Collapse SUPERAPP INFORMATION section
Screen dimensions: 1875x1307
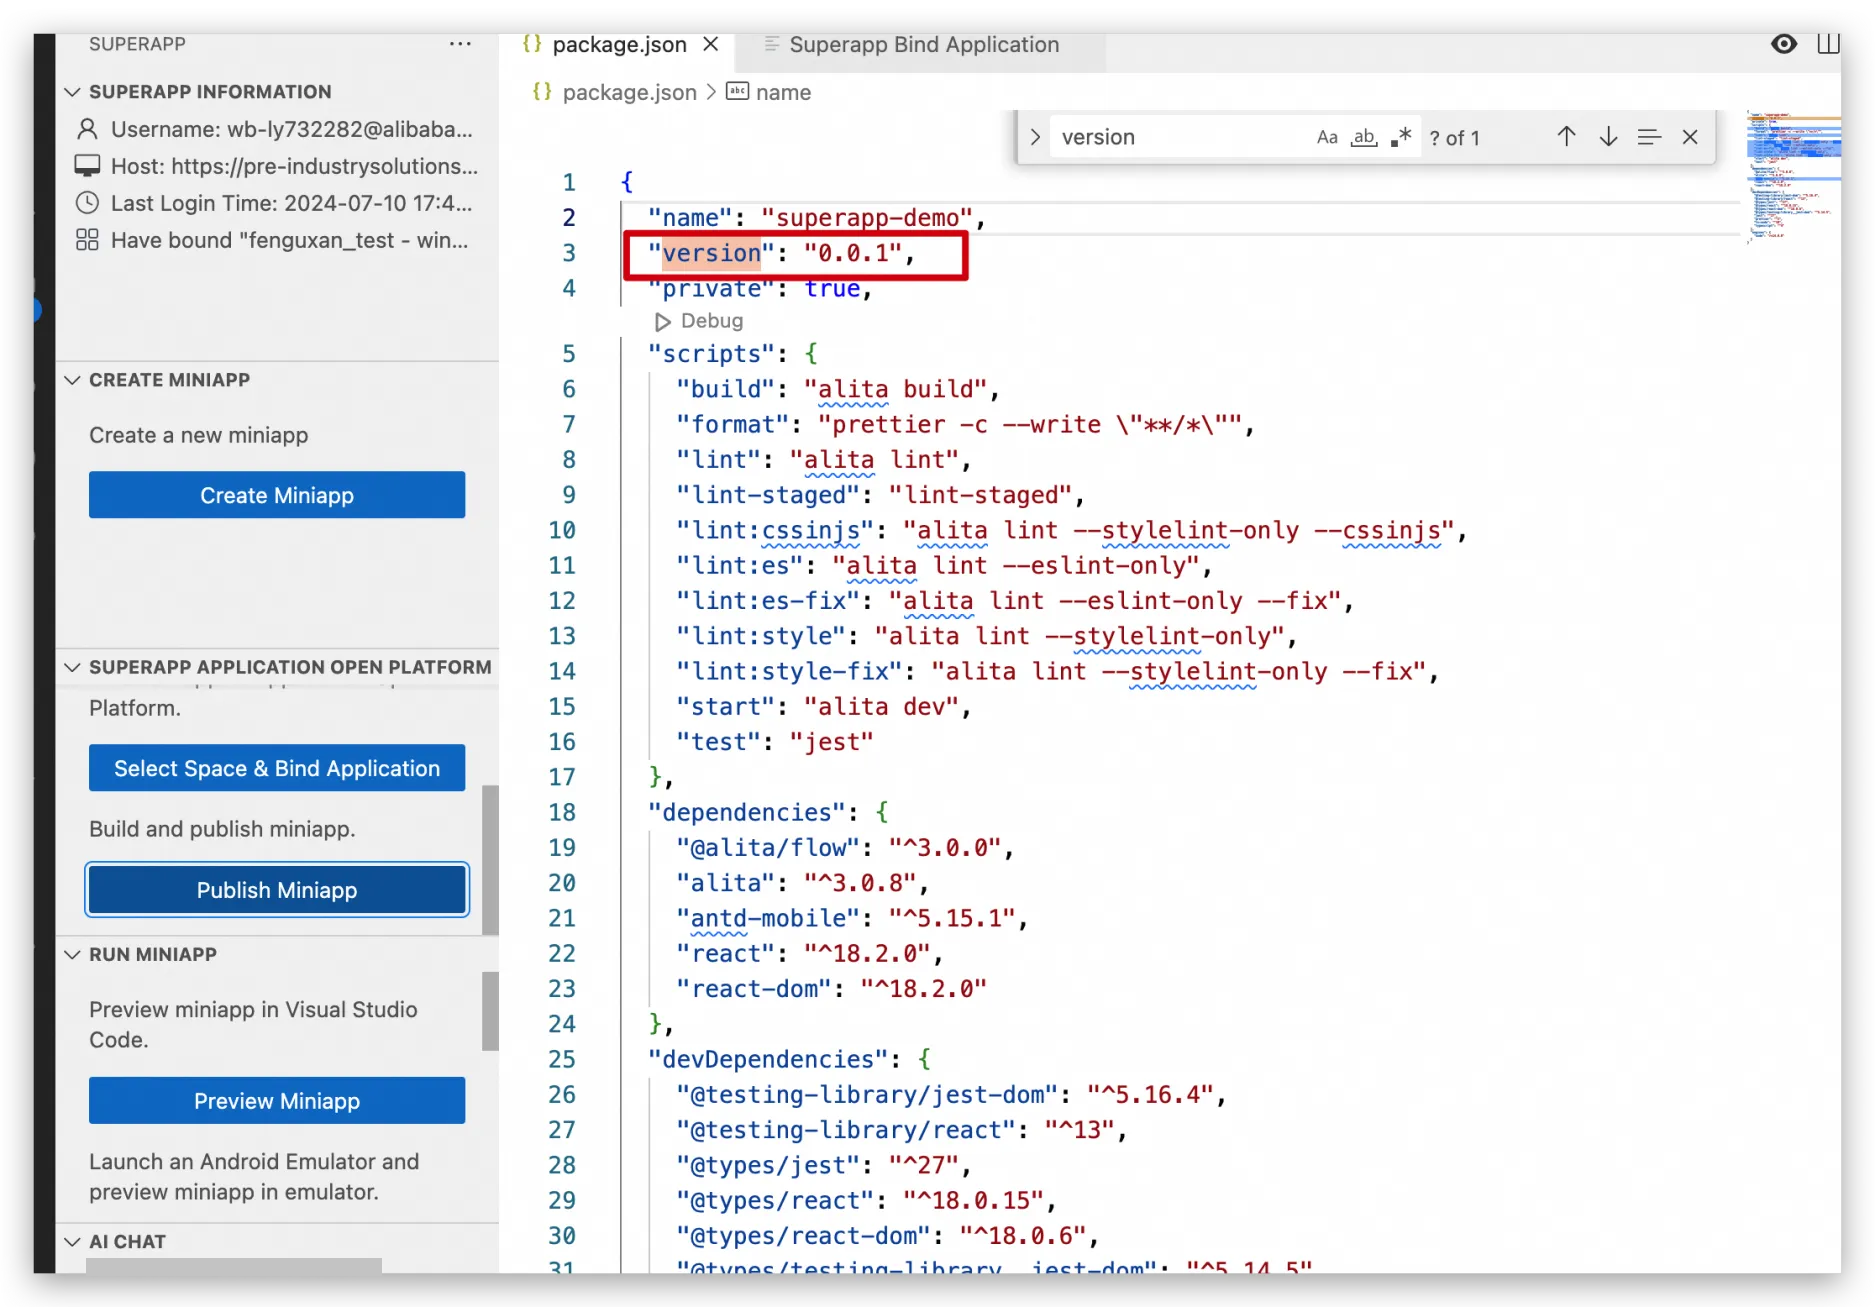72,92
